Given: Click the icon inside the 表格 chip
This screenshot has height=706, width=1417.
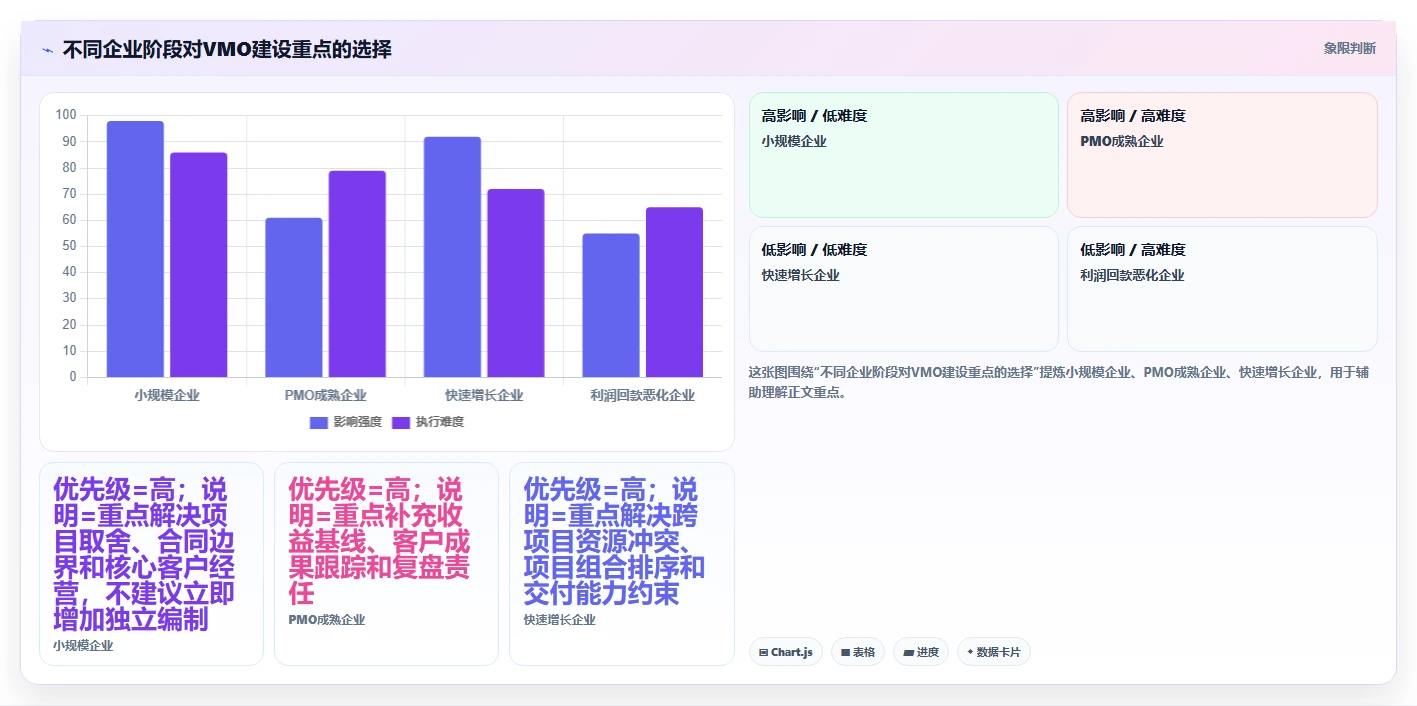Looking at the screenshot, I should pos(845,652).
